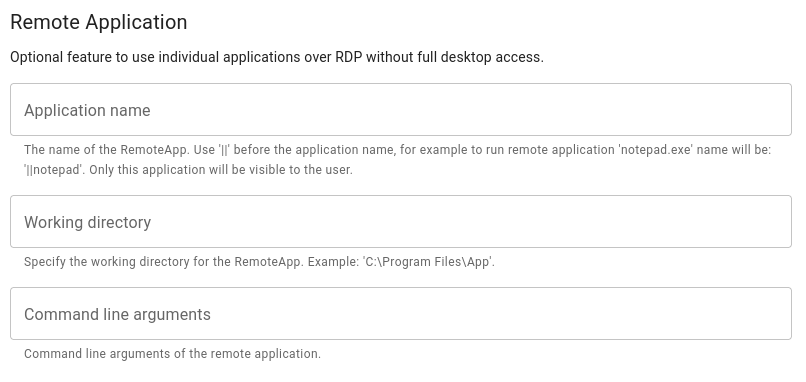The height and width of the screenshot is (382, 806).
Task: Click the 'Only this application will be visible' sentence
Action: coord(221,170)
